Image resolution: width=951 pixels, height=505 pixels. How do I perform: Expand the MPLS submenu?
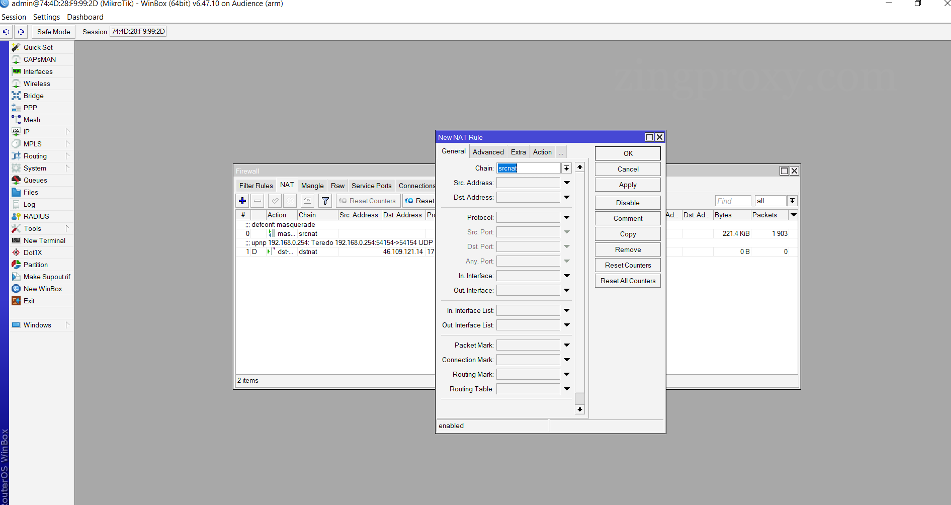[x=68, y=144]
